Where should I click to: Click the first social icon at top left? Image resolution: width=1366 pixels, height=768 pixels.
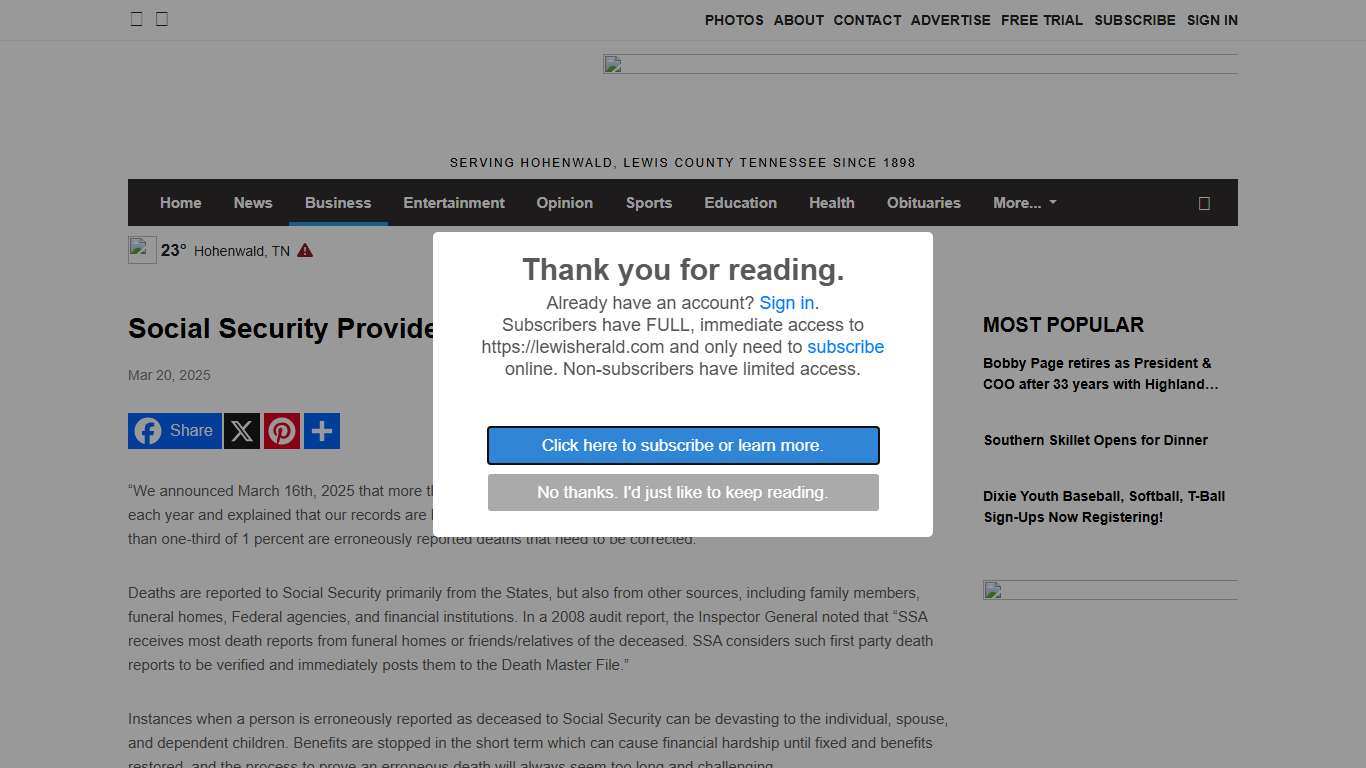[x=137, y=19]
